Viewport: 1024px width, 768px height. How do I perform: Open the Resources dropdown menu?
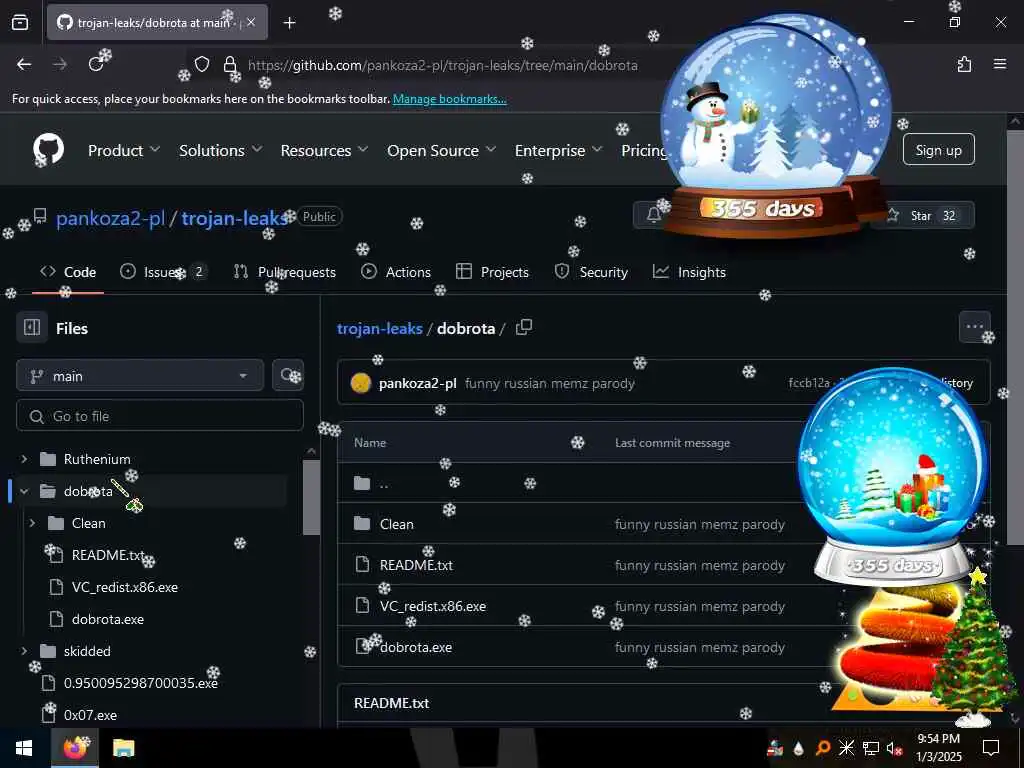(x=324, y=150)
